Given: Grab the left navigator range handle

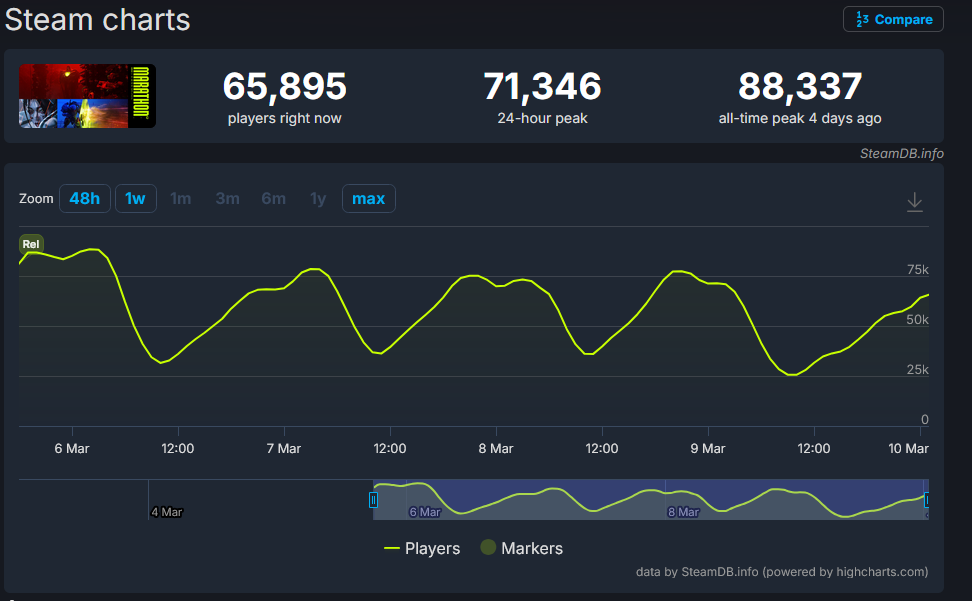Looking at the screenshot, I should tap(373, 499).
